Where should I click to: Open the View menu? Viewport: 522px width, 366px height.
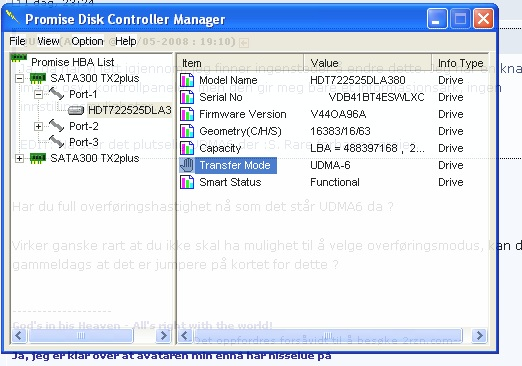pos(48,41)
